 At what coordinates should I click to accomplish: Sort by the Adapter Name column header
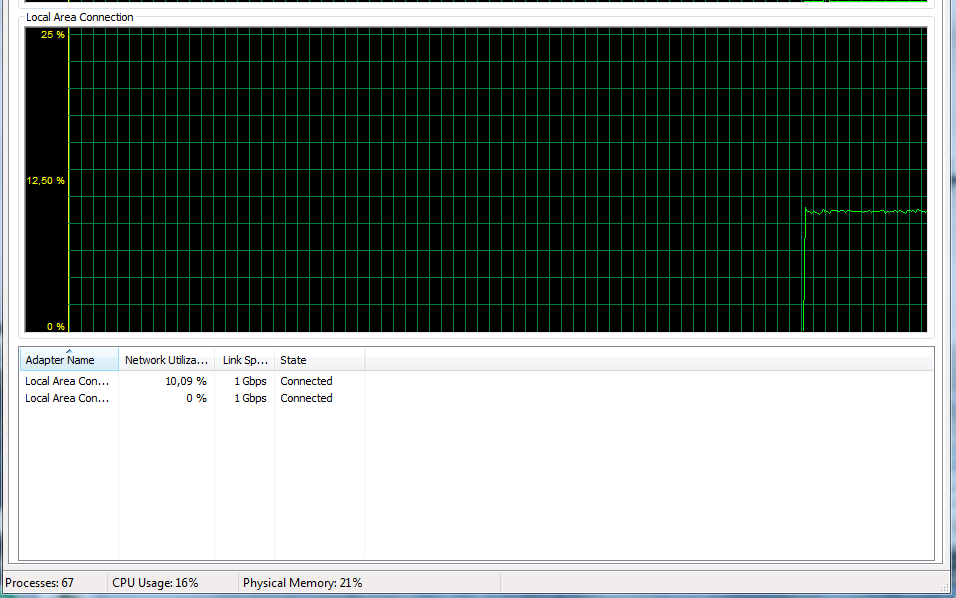pos(69,360)
